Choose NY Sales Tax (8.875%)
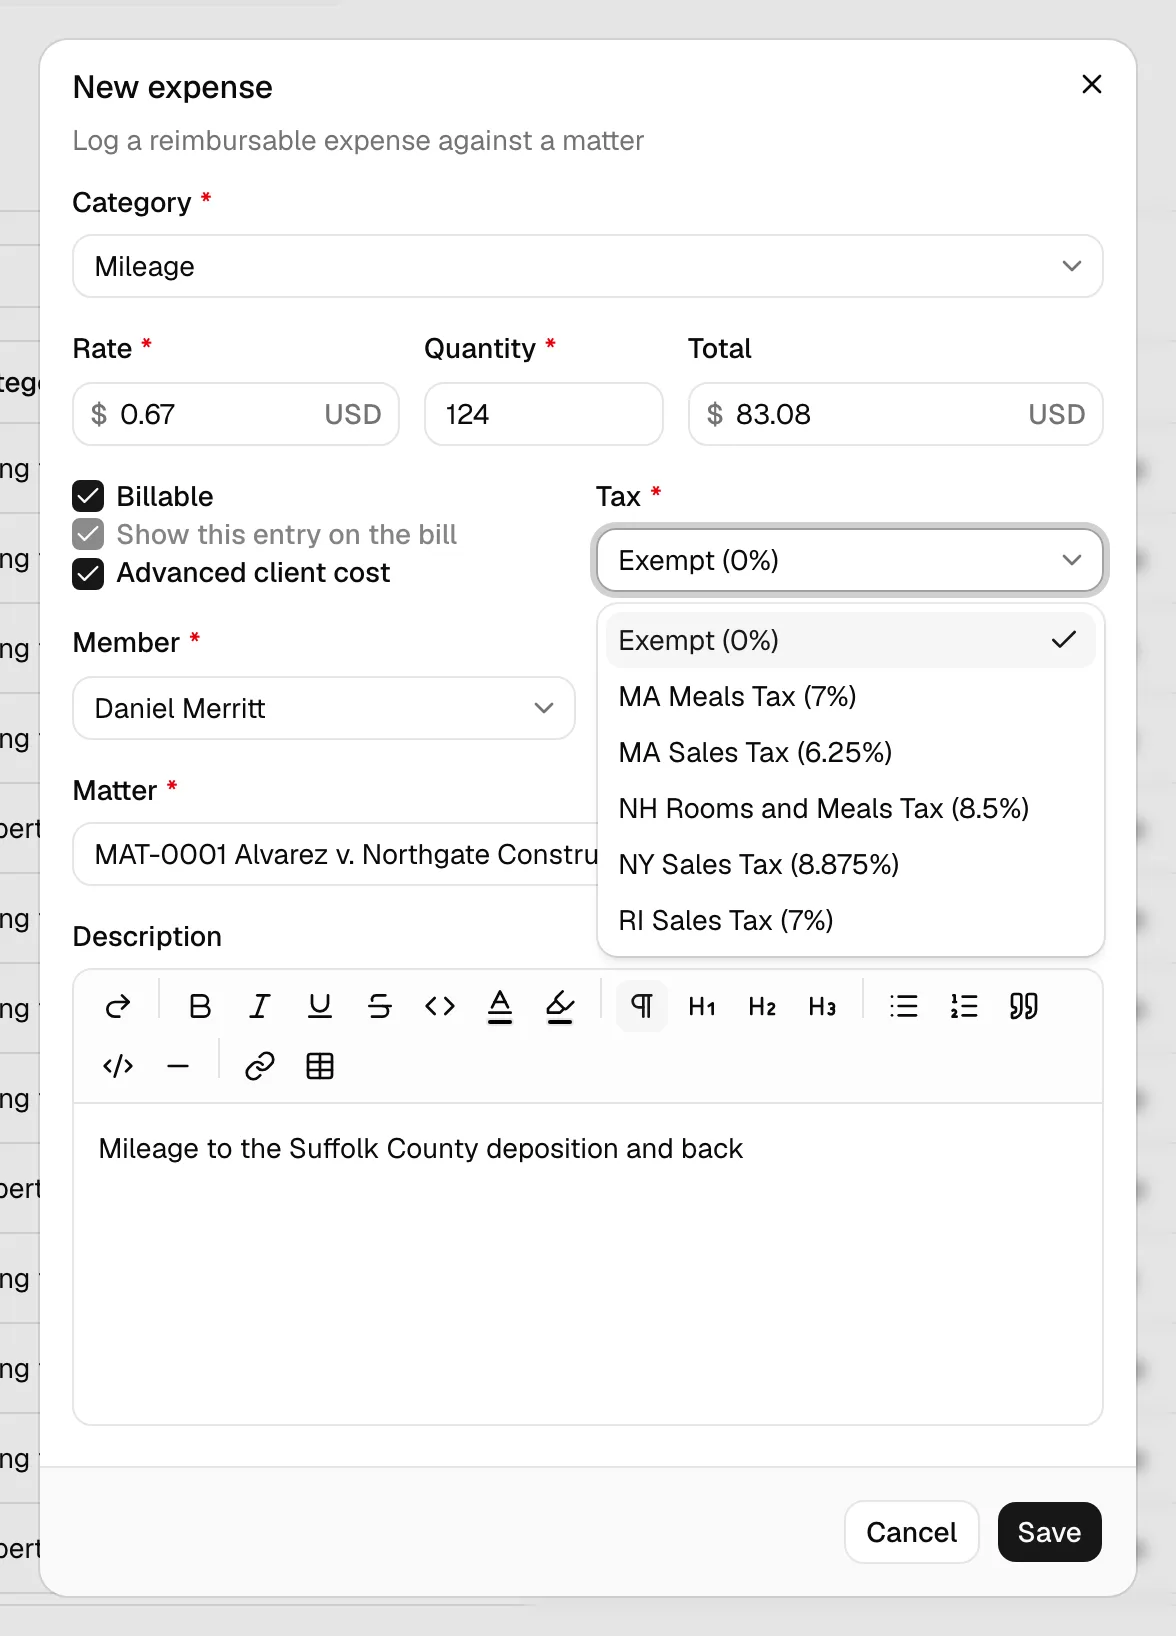 tap(851, 864)
